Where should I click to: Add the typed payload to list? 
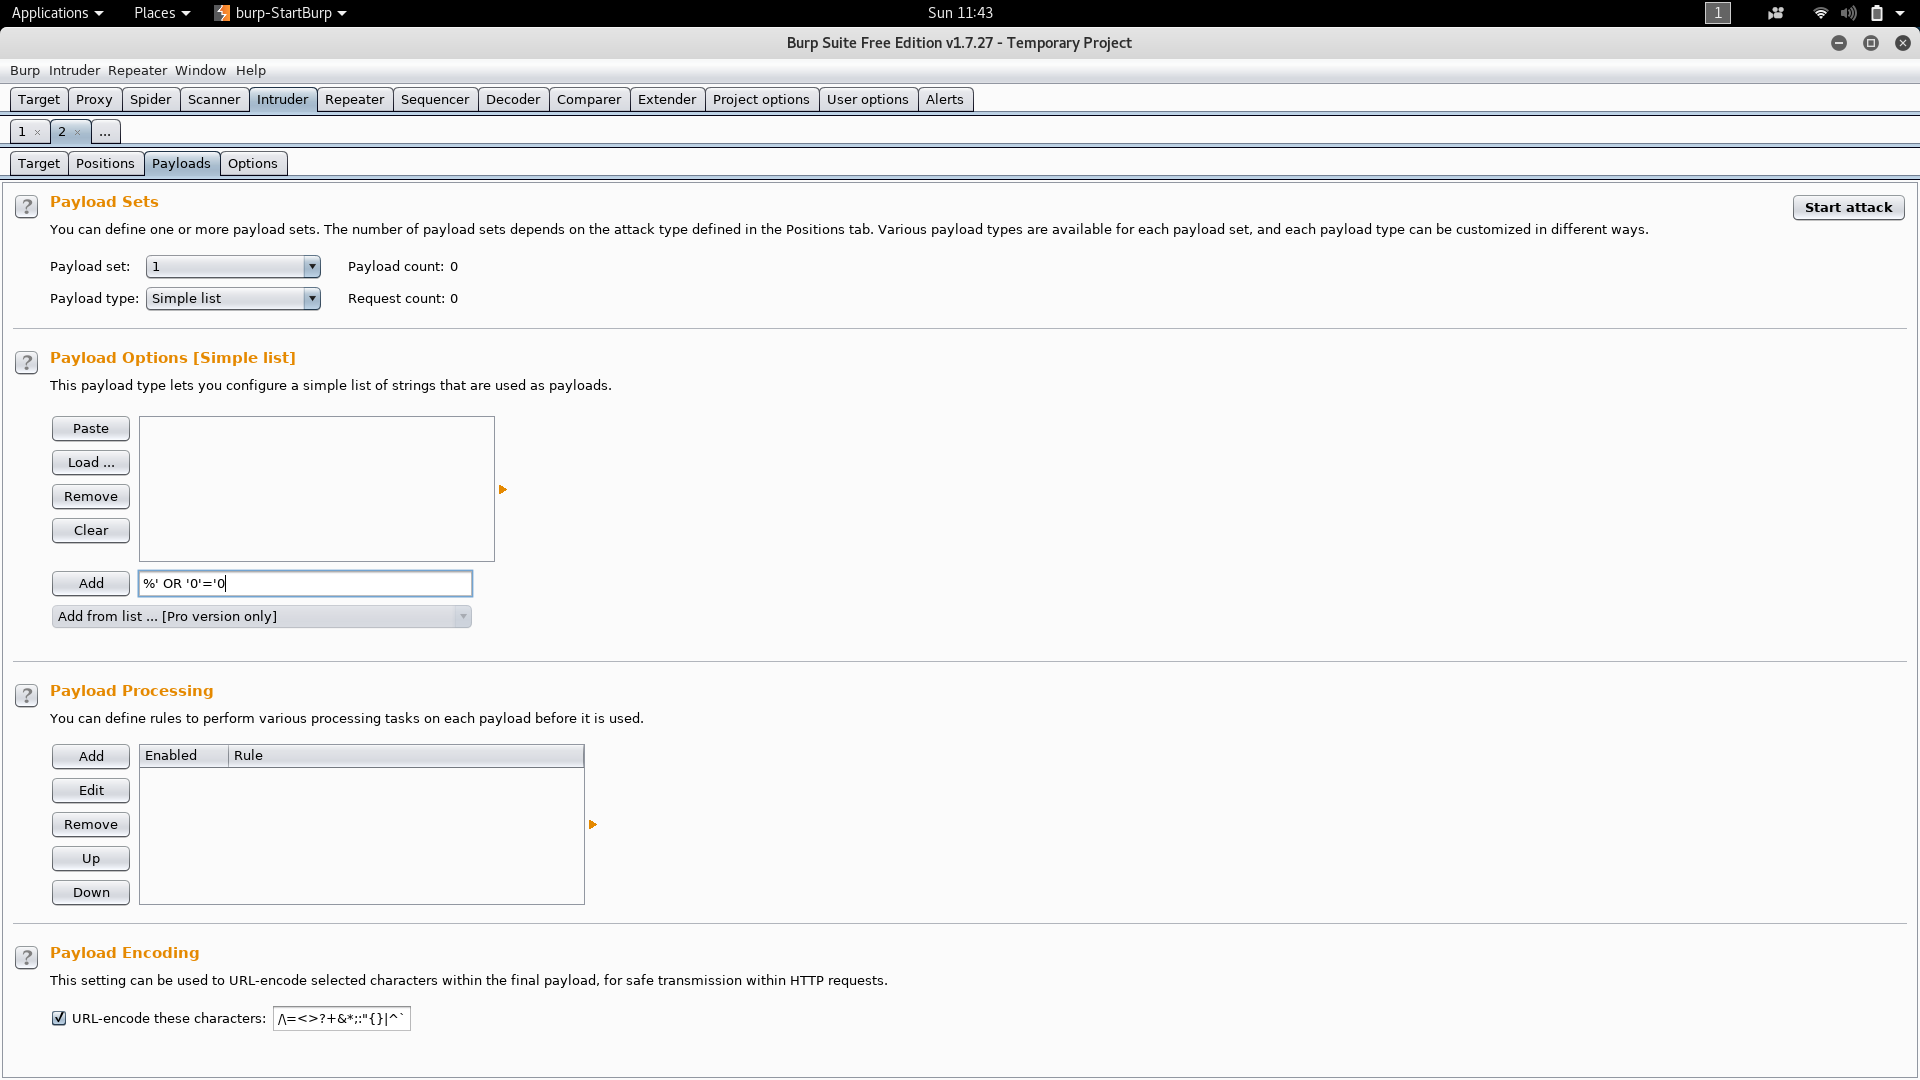(91, 583)
